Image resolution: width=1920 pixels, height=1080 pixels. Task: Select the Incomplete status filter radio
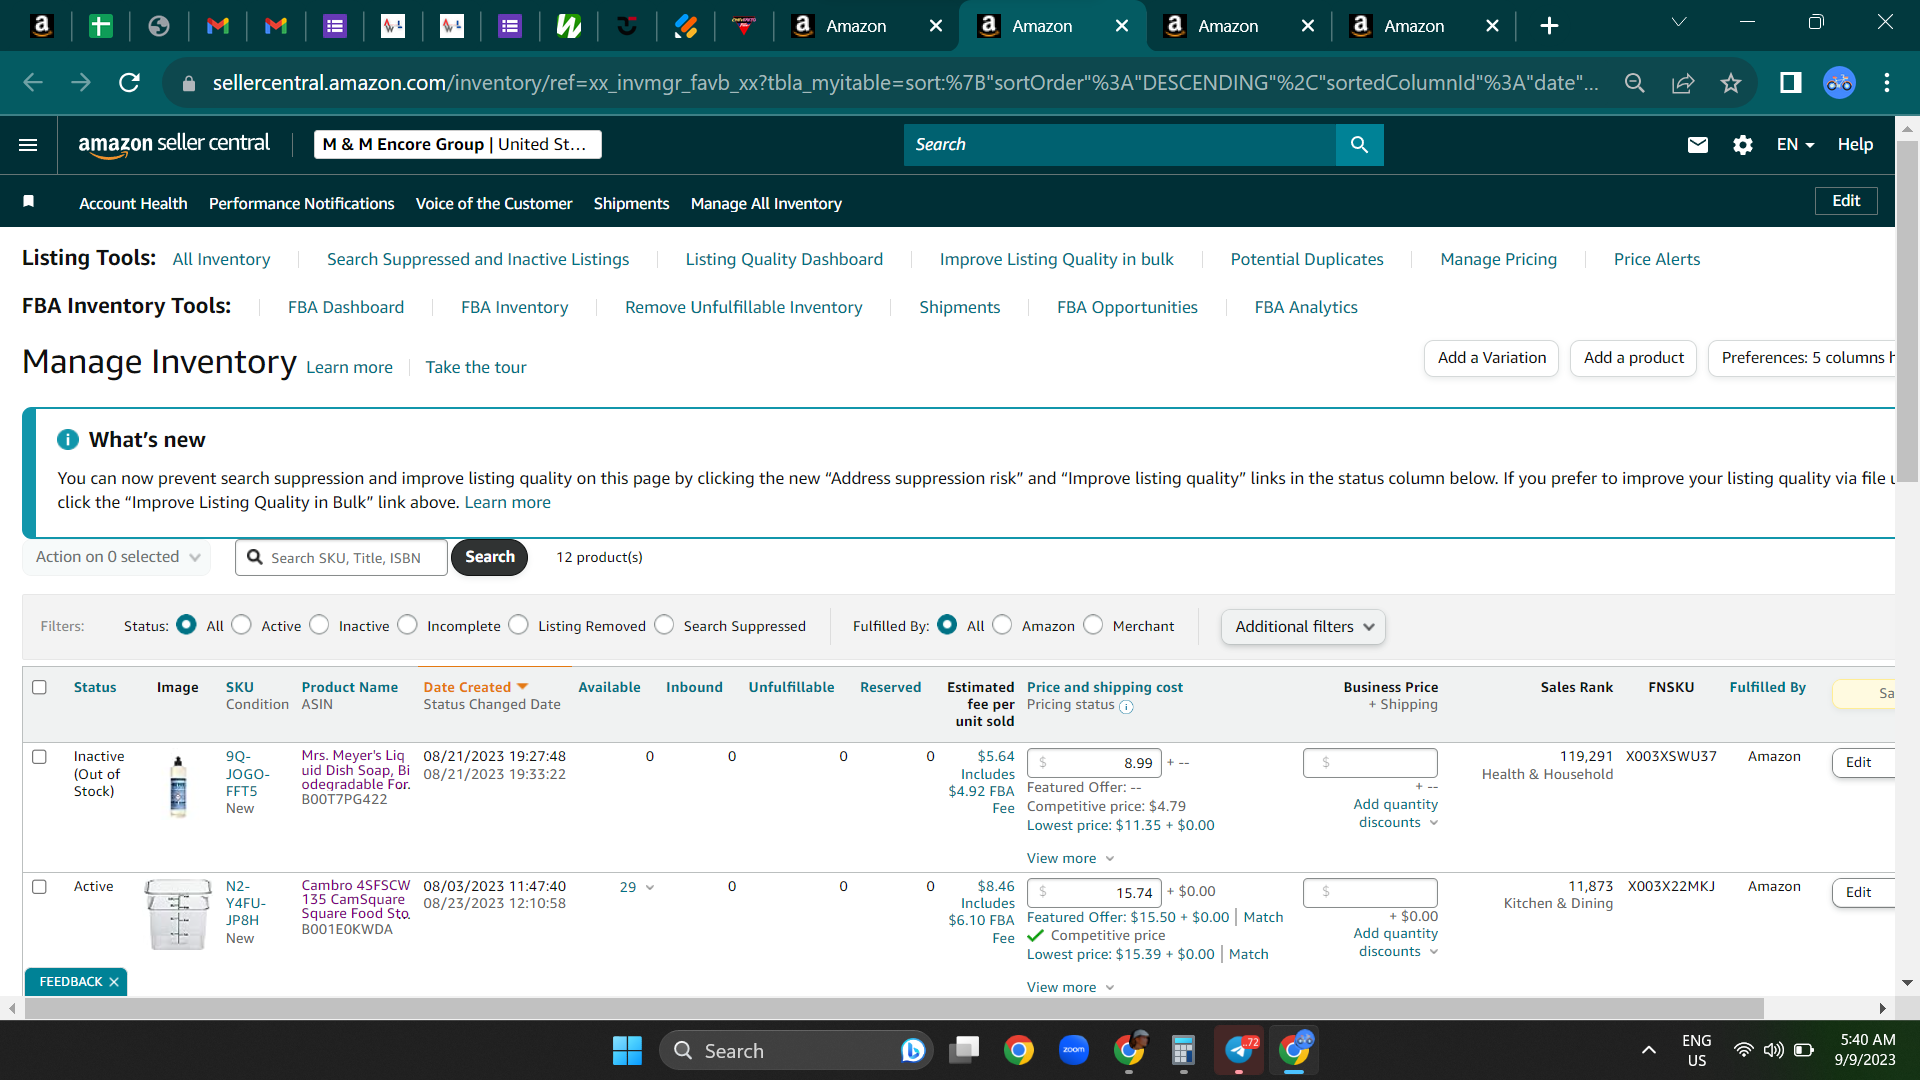[x=407, y=625]
